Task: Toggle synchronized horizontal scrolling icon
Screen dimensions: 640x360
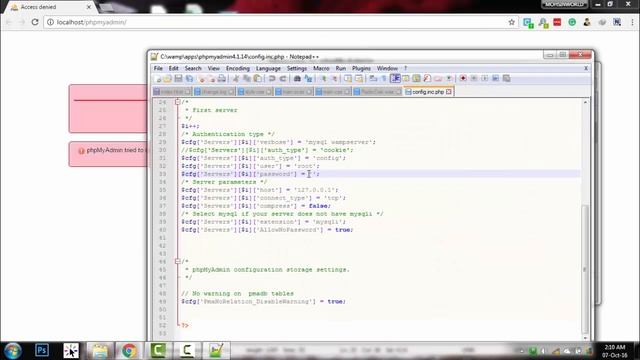Action: pyautogui.click(x=359, y=78)
